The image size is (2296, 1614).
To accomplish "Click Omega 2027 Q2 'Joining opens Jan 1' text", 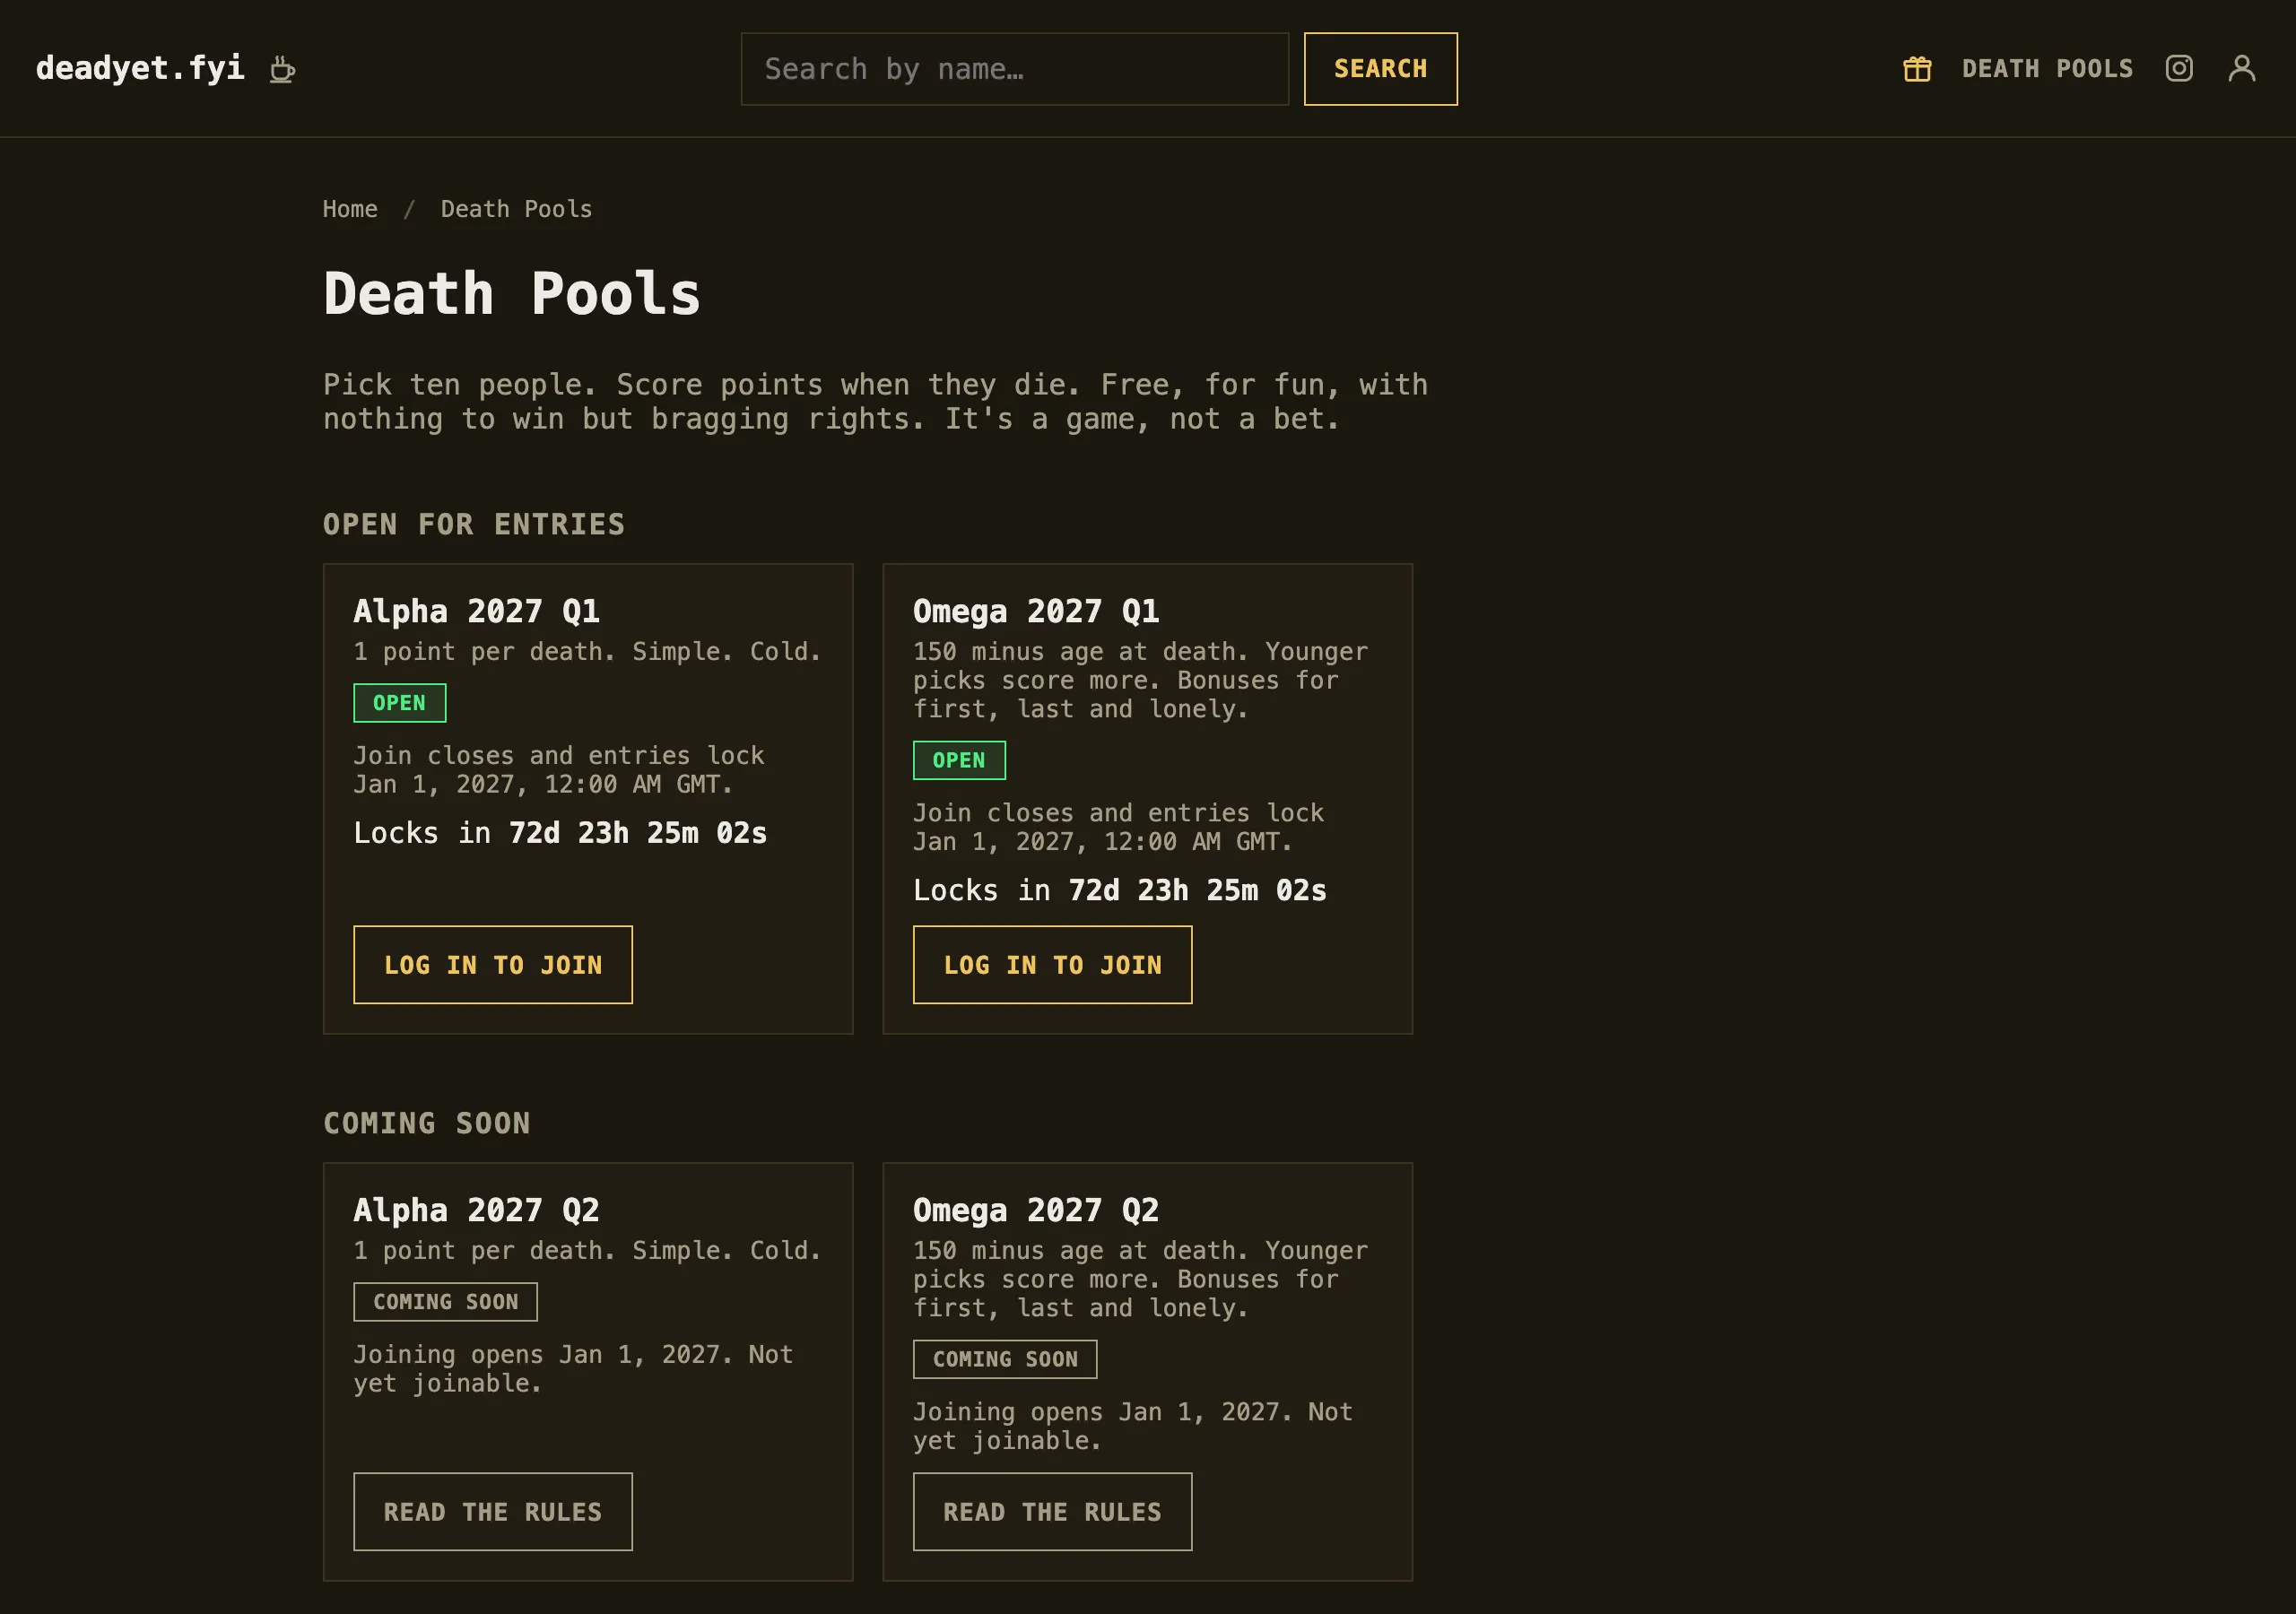I will 1133,1426.
